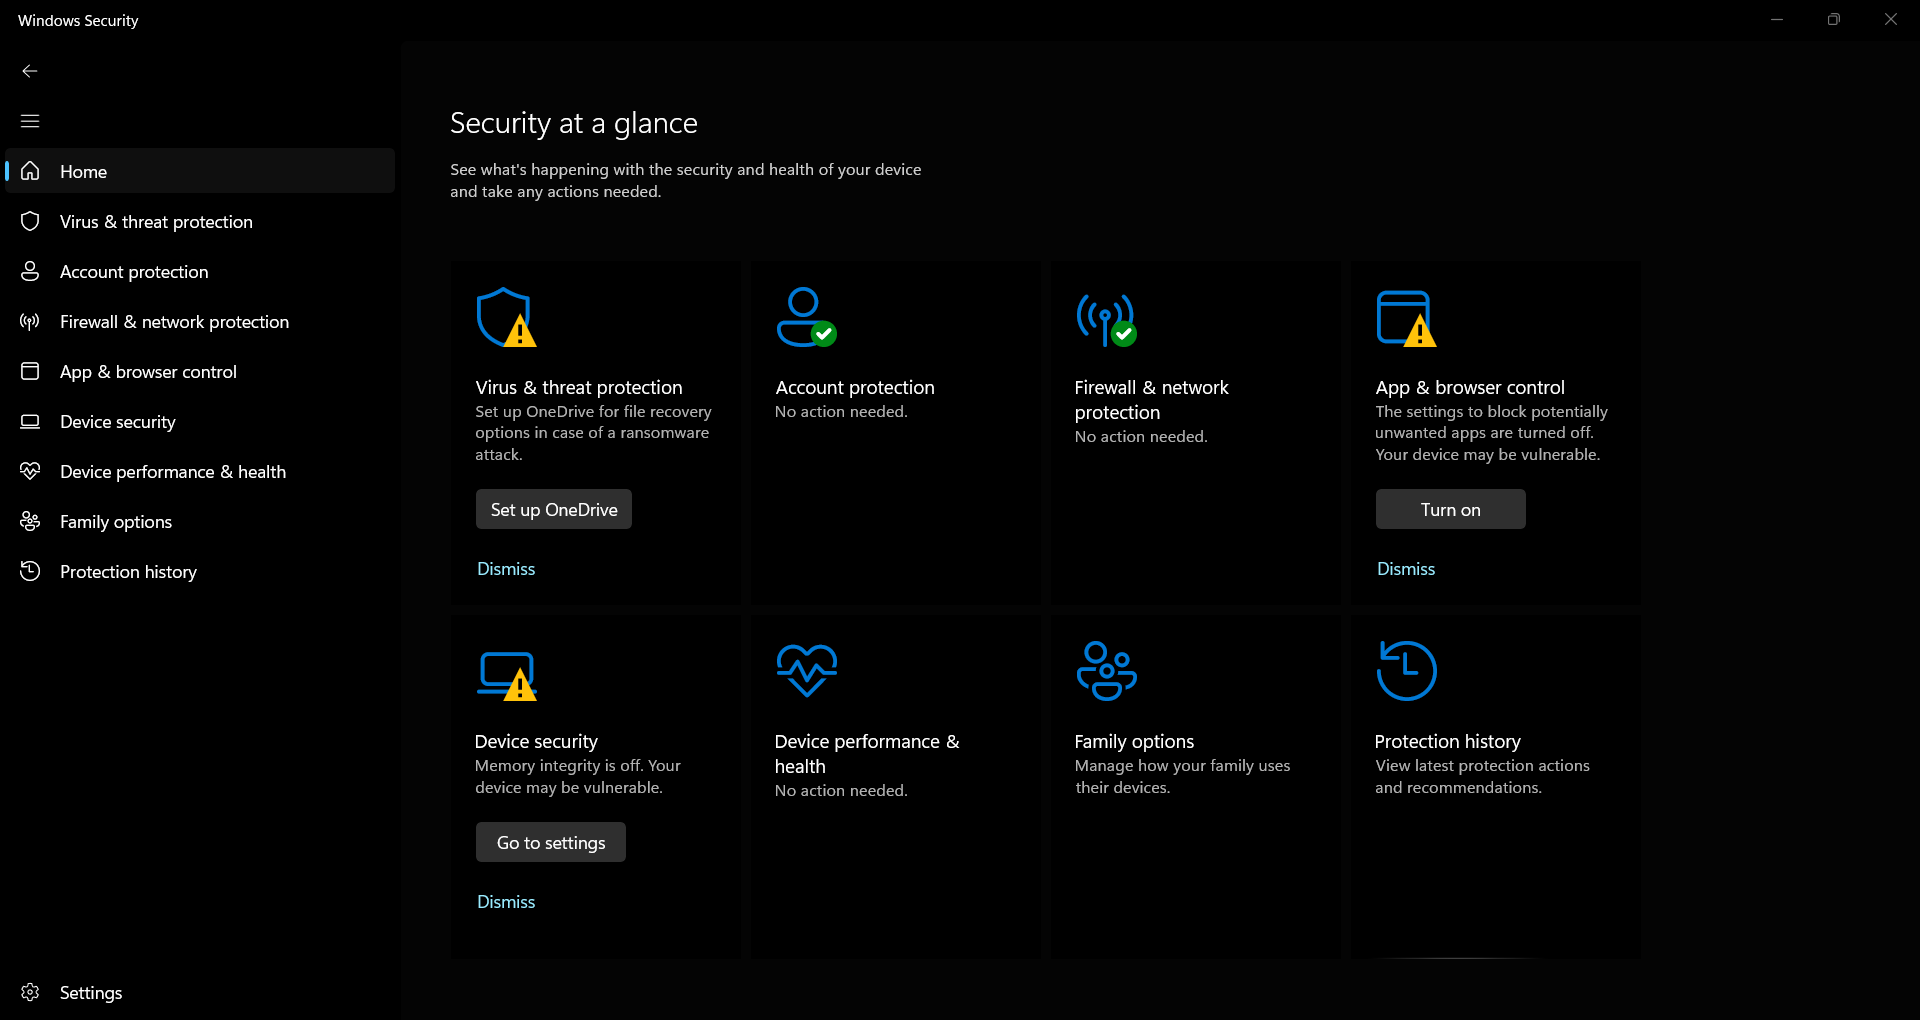Click the App & browser control tile title
The height and width of the screenshot is (1020, 1920).
pyautogui.click(x=1470, y=387)
